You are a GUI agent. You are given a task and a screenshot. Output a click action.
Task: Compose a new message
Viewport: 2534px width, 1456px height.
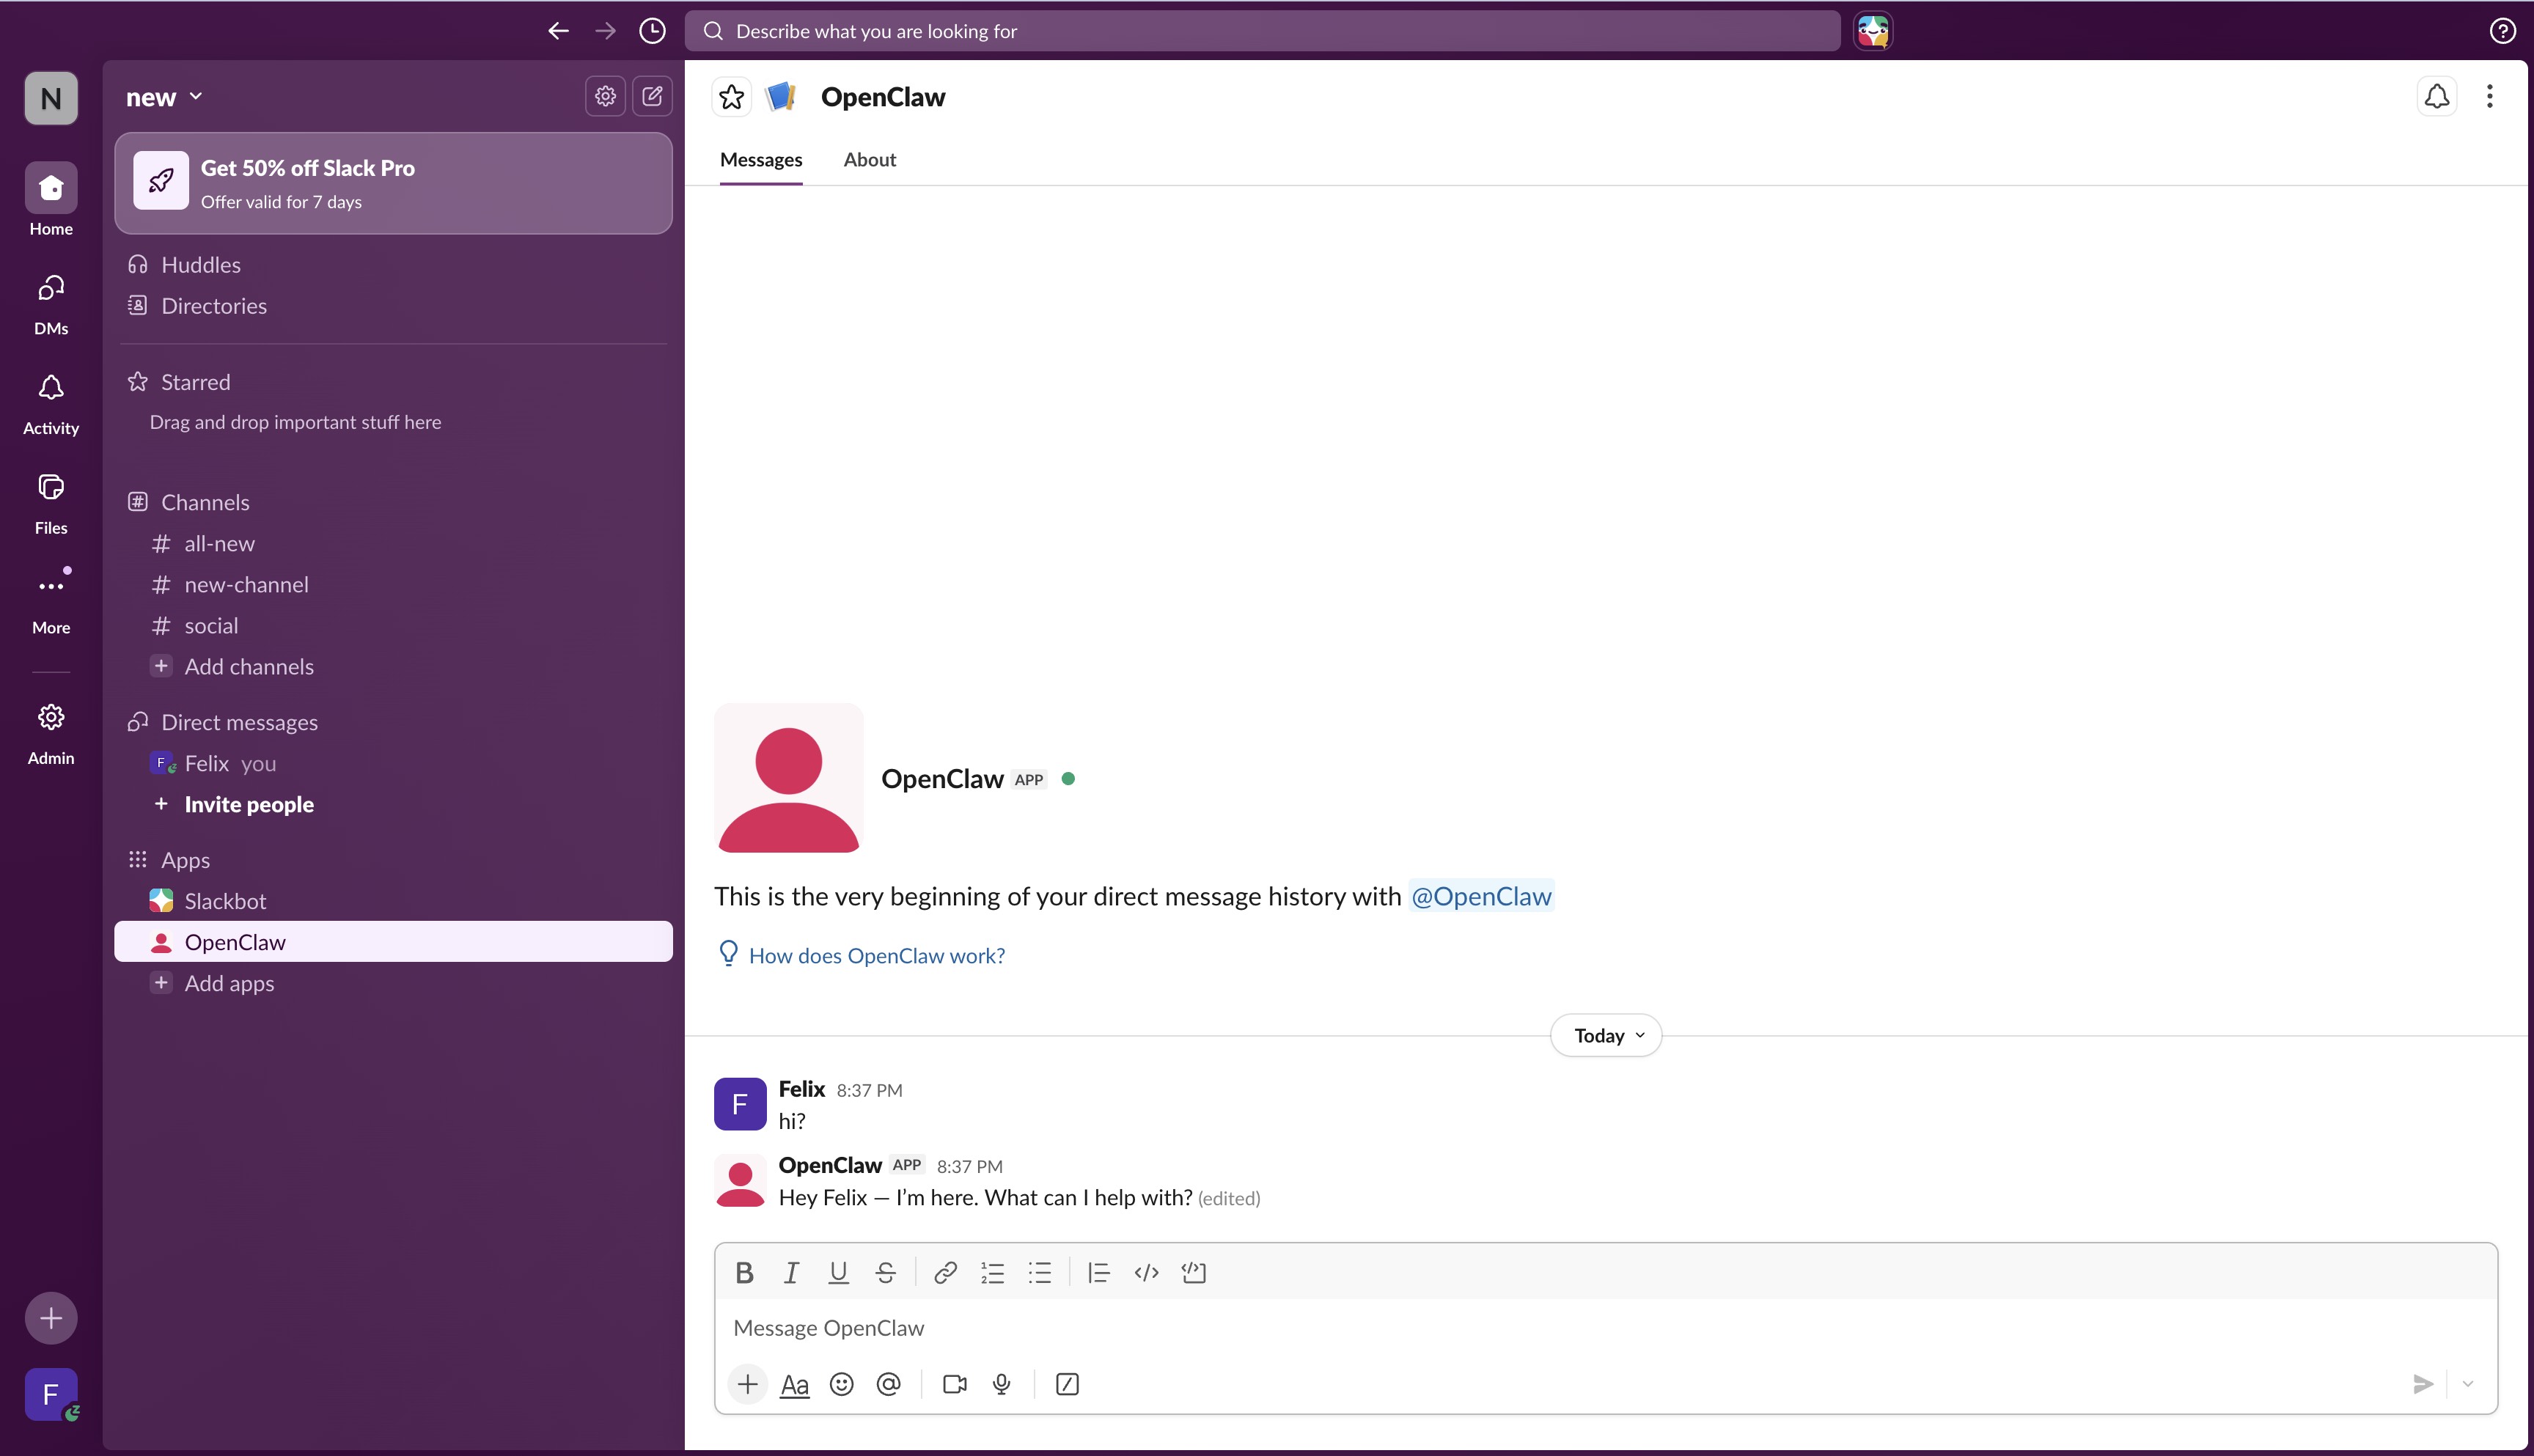pyautogui.click(x=652, y=96)
